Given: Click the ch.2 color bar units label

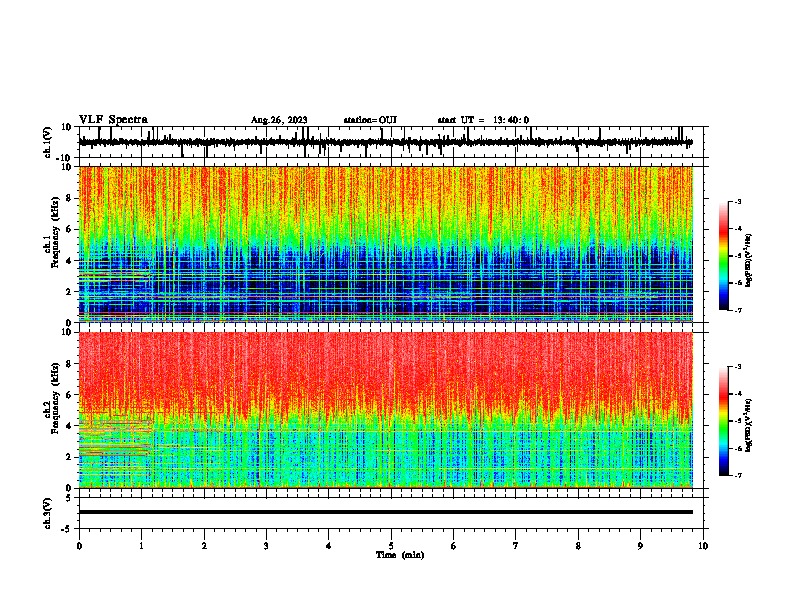Looking at the screenshot, I should [x=749, y=426].
